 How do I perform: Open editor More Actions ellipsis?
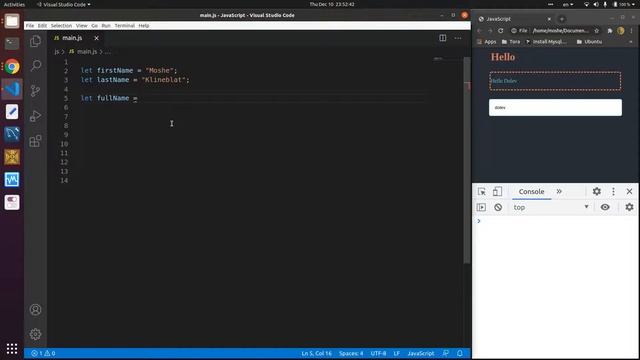coord(458,38)
